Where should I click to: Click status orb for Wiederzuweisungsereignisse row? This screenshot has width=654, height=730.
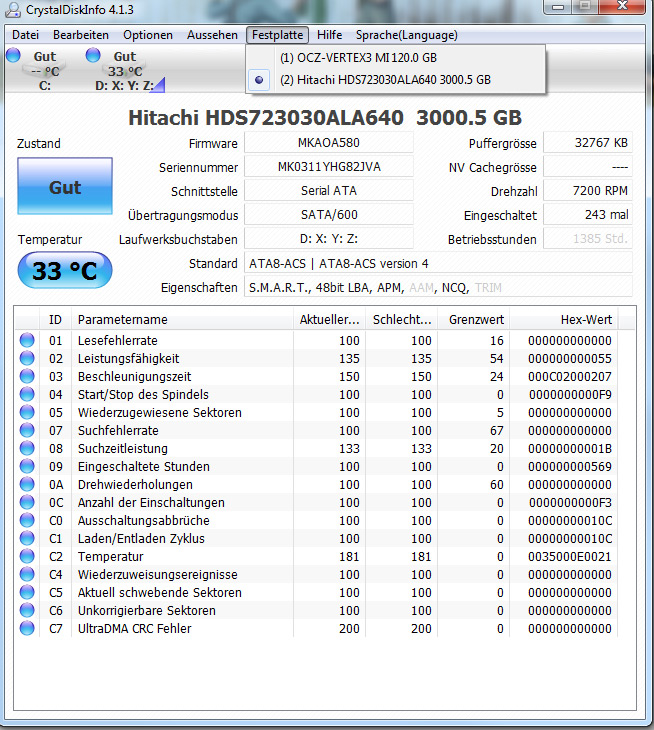click(x=27, y=574)
